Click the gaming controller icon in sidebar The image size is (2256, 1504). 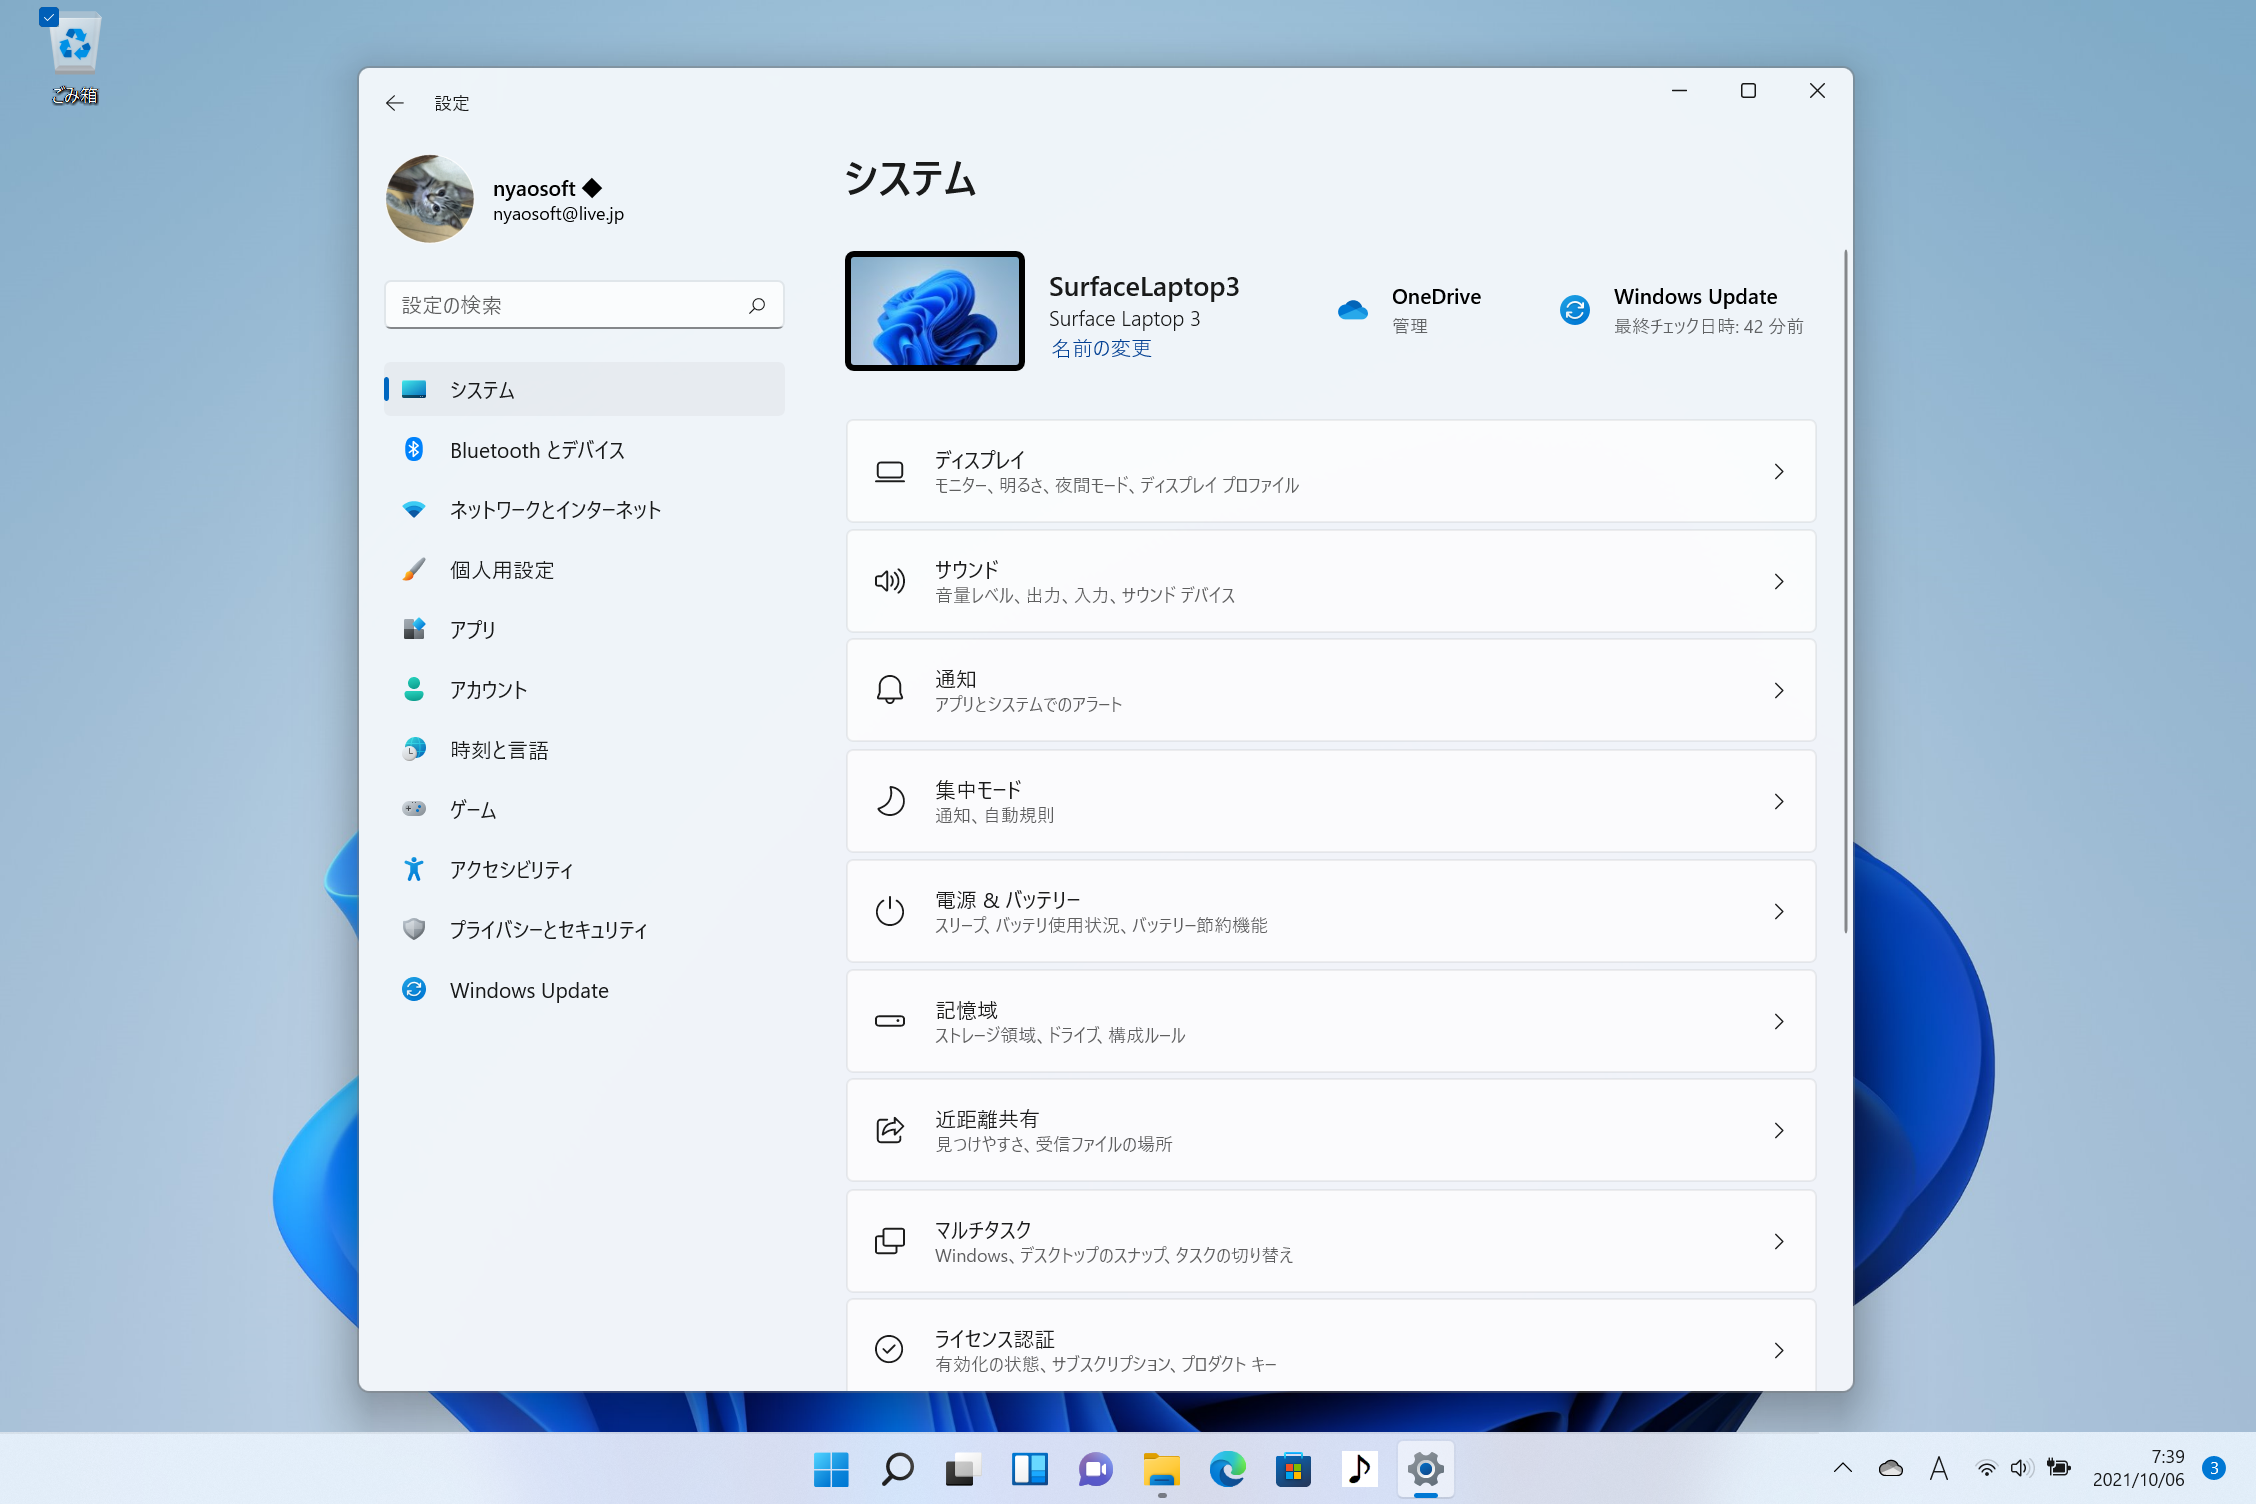click(x=414, y=808)
